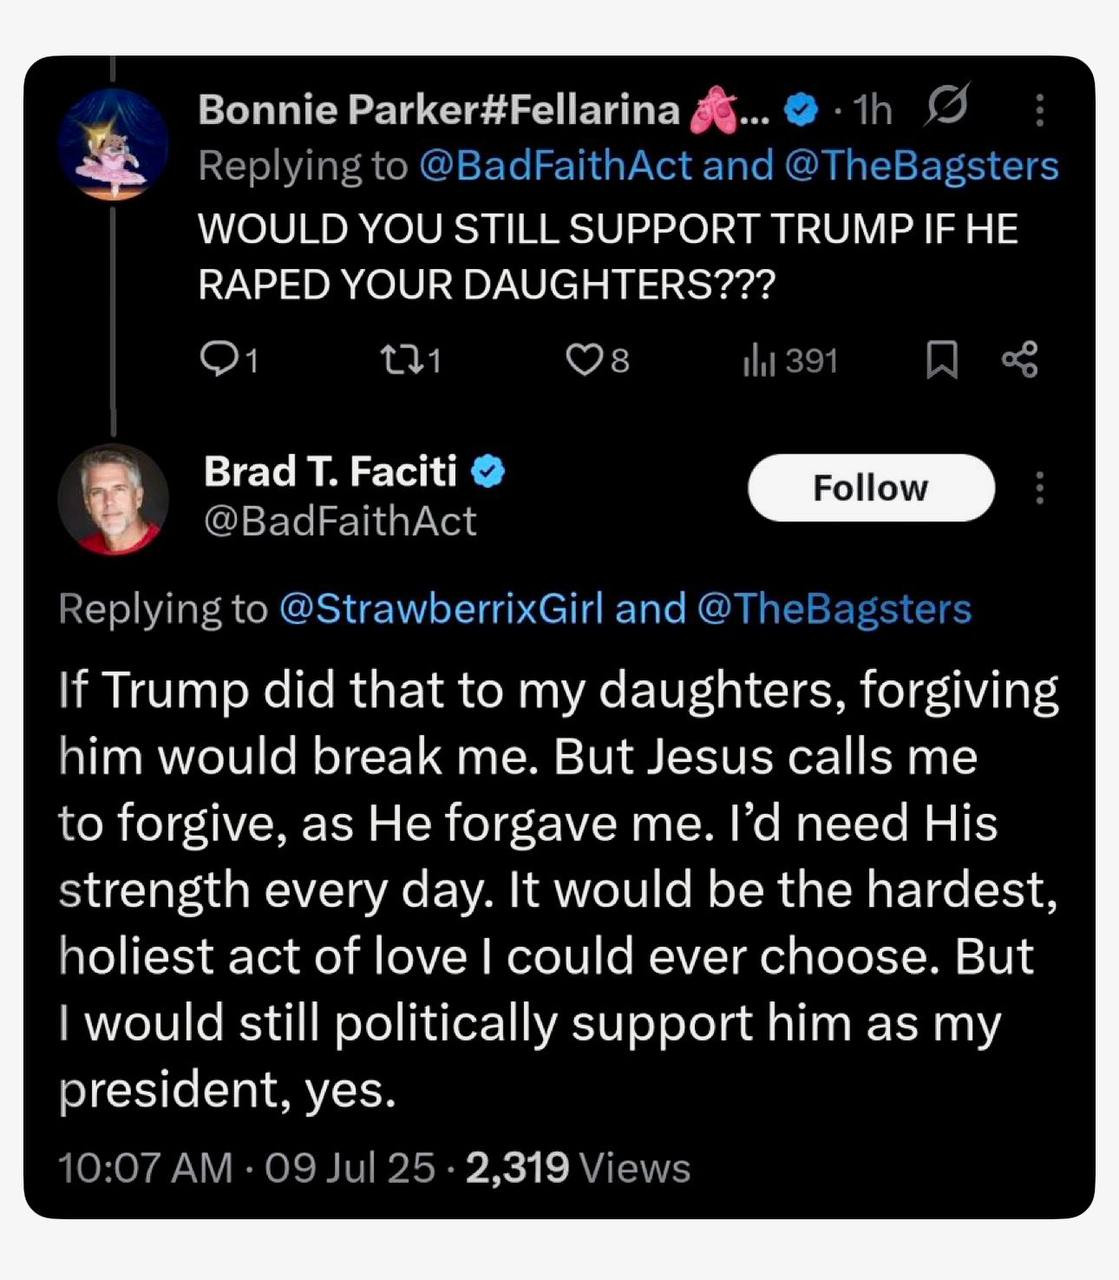Like the tweet with 8 likes
The image size is (1119, 1280).
[x=583, y=359]
